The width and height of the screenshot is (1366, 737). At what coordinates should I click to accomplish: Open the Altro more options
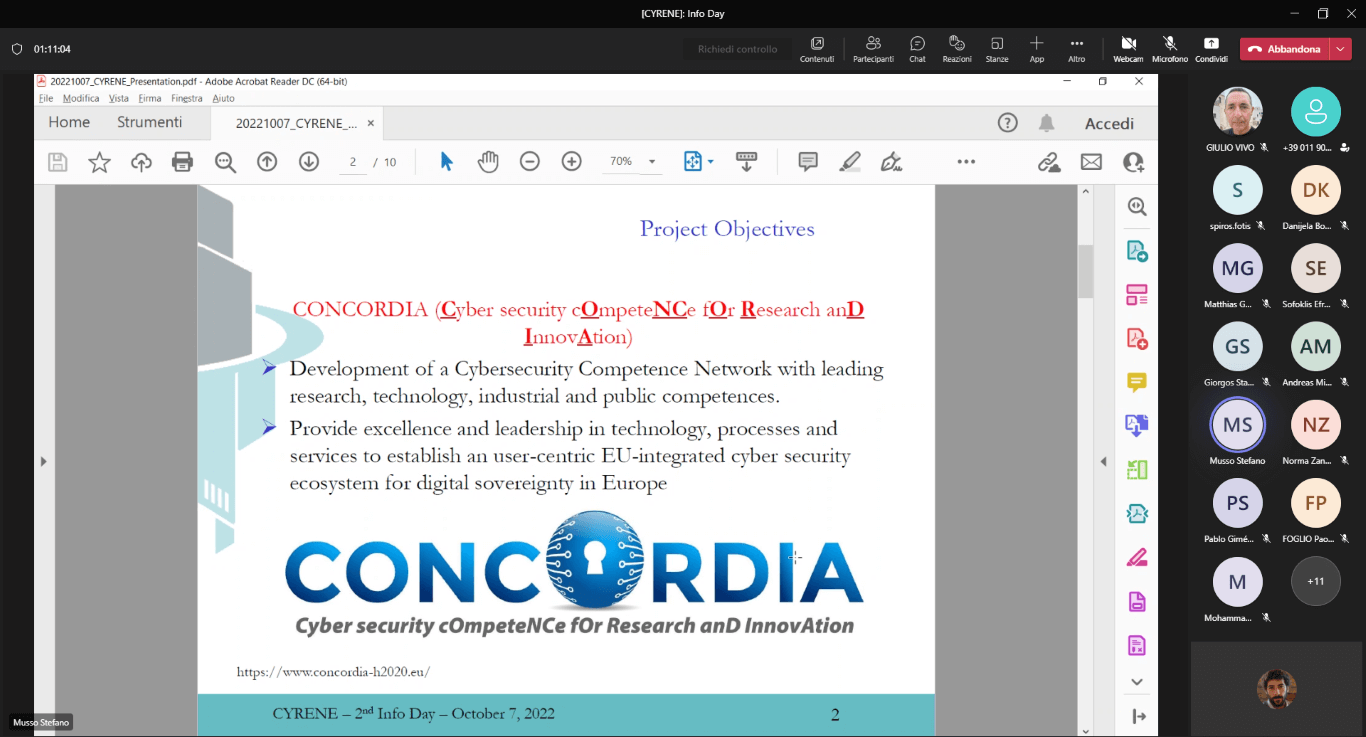[x=1077, y=49]
